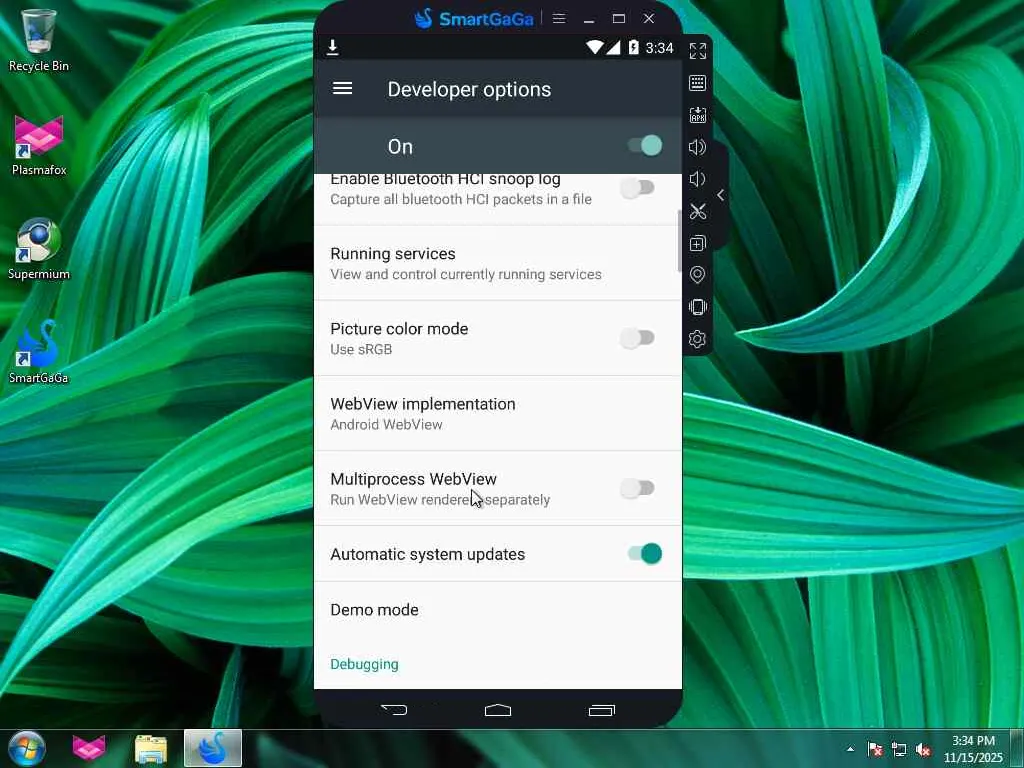
Task: Turn off the Developer options On switch
Action: (645, 146)
